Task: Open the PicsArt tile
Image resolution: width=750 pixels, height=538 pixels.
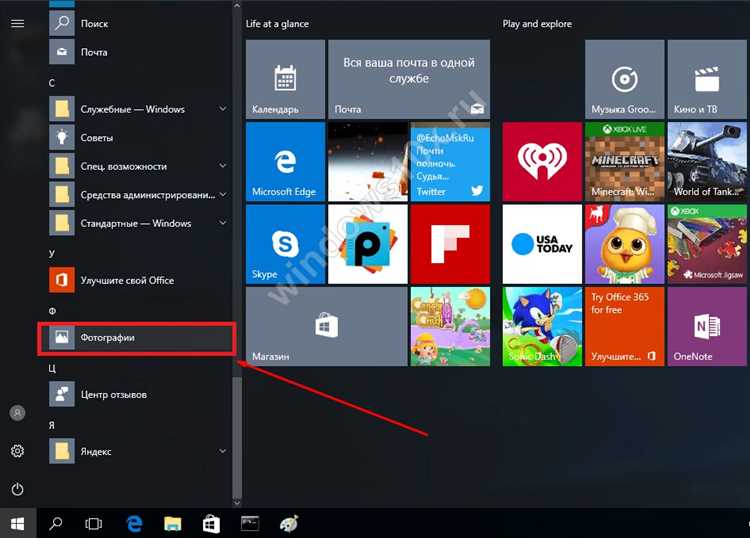Action: click(x=368, y=244)
